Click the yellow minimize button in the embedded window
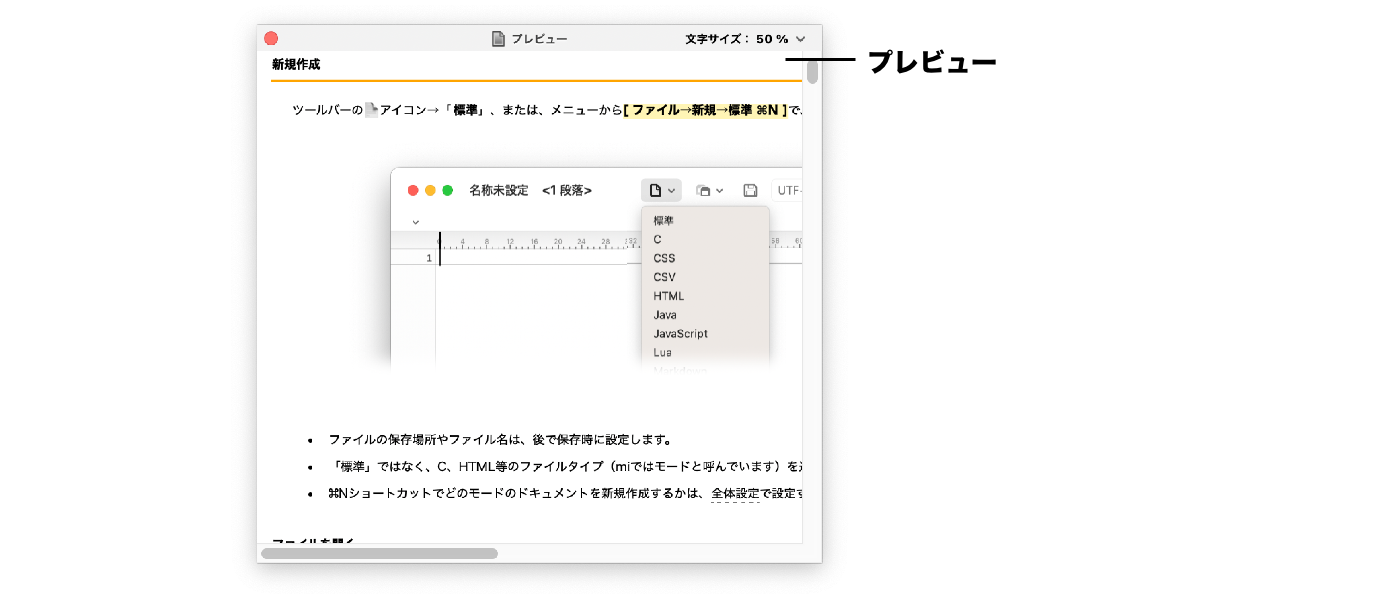 click(x=430, y=190)
